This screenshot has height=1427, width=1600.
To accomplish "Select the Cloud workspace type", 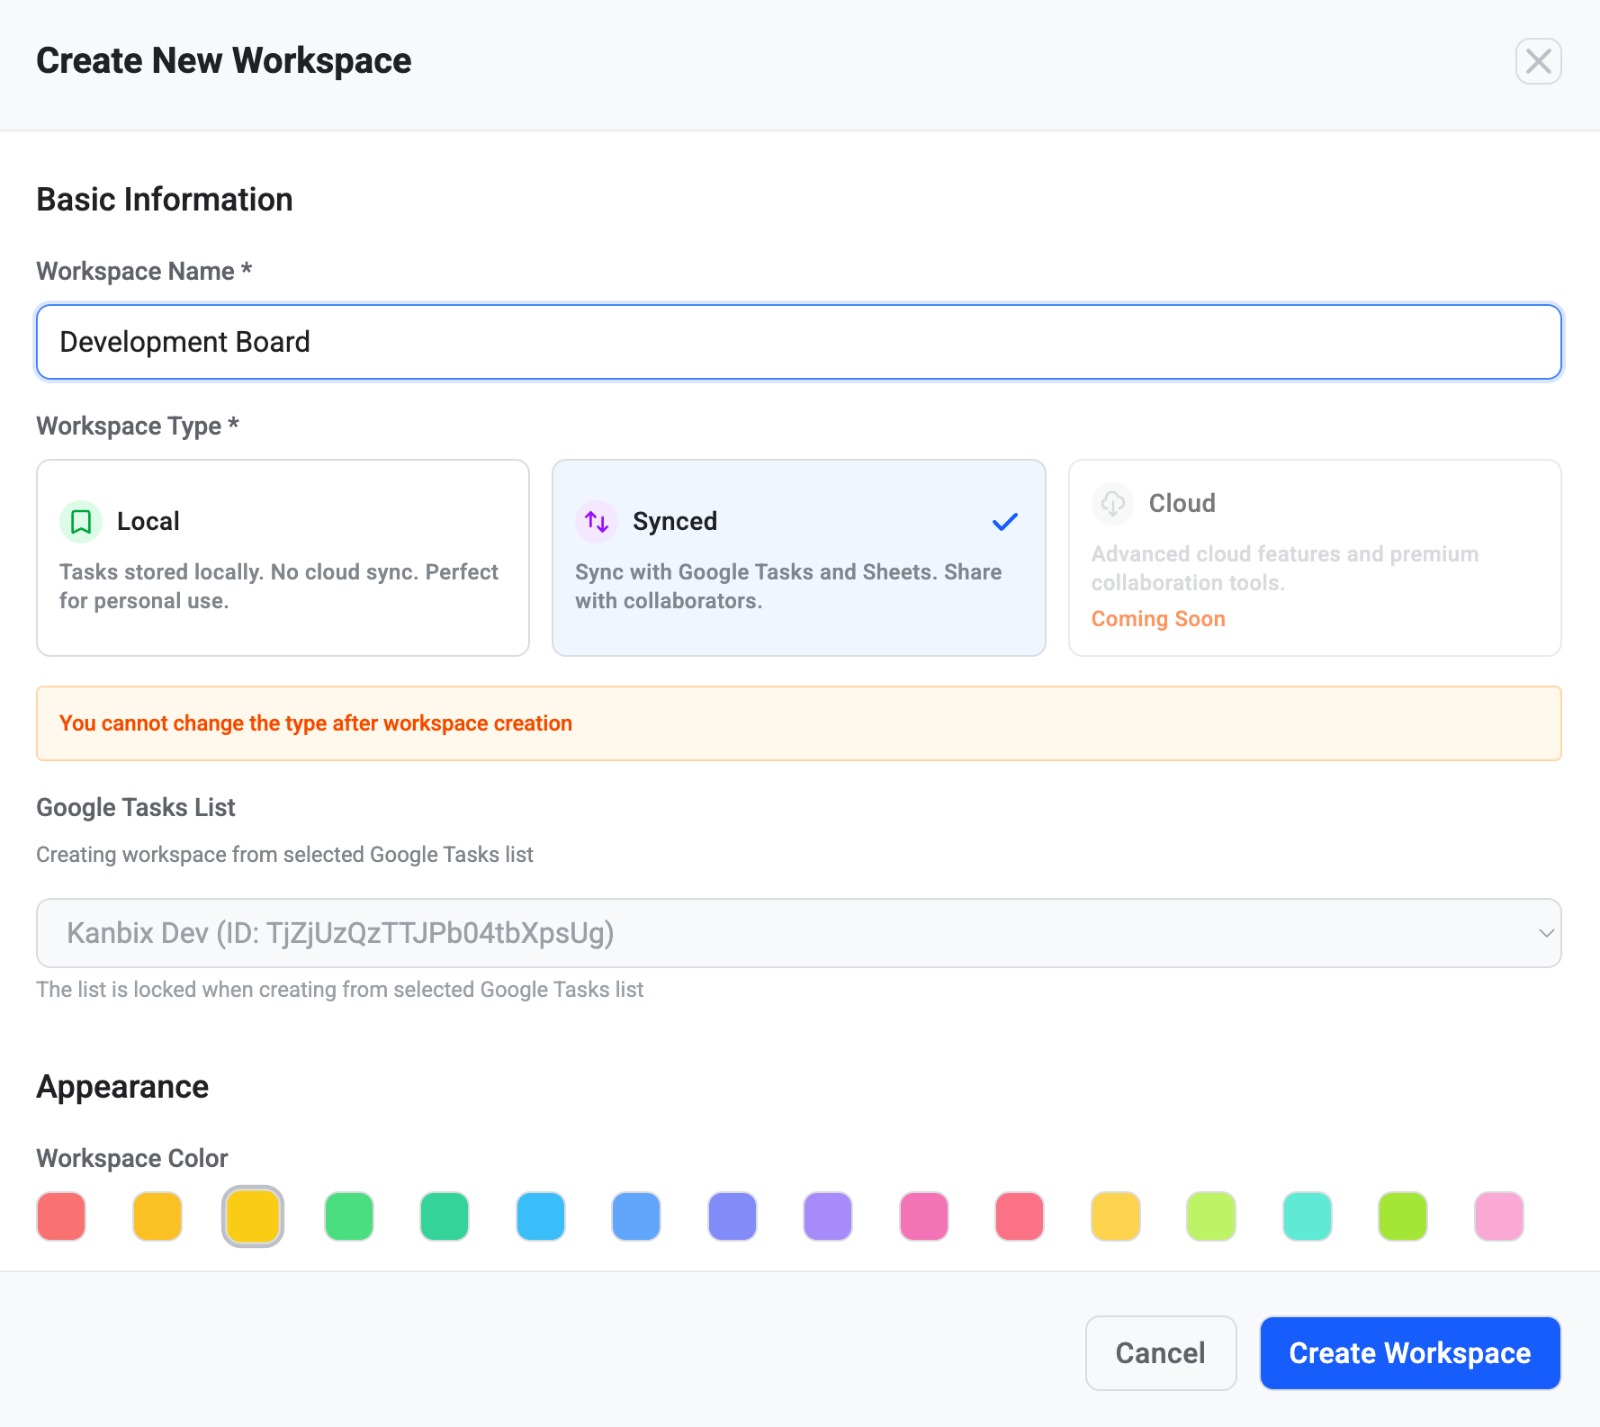I will (x=1315, y=558).
